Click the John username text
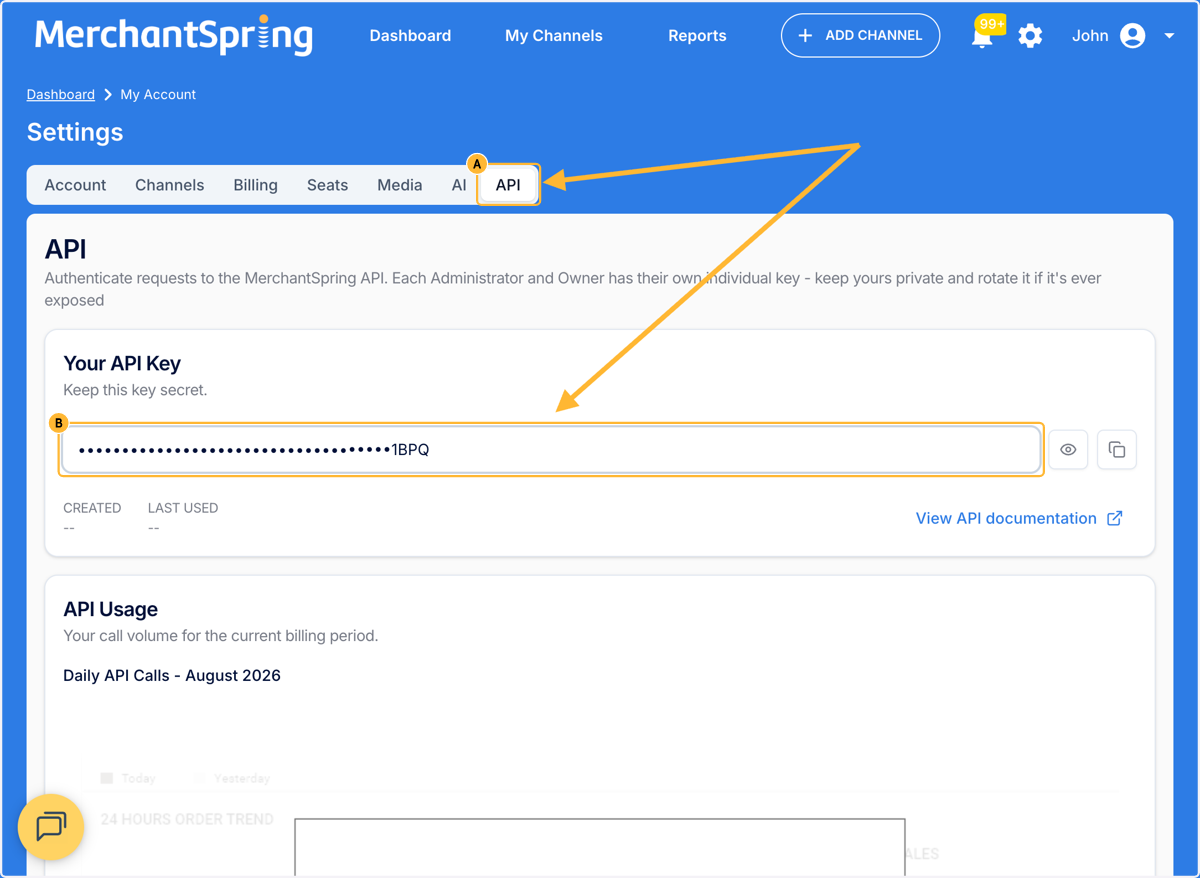1200x878 pixels. click(x=1090, y=36)
